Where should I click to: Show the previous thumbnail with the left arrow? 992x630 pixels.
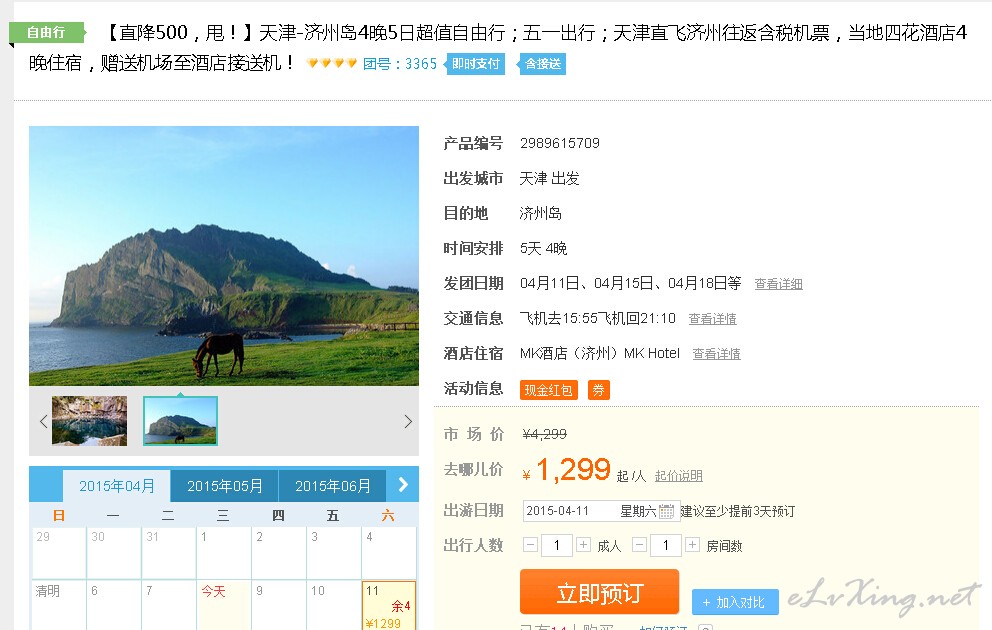click(44, 421)
